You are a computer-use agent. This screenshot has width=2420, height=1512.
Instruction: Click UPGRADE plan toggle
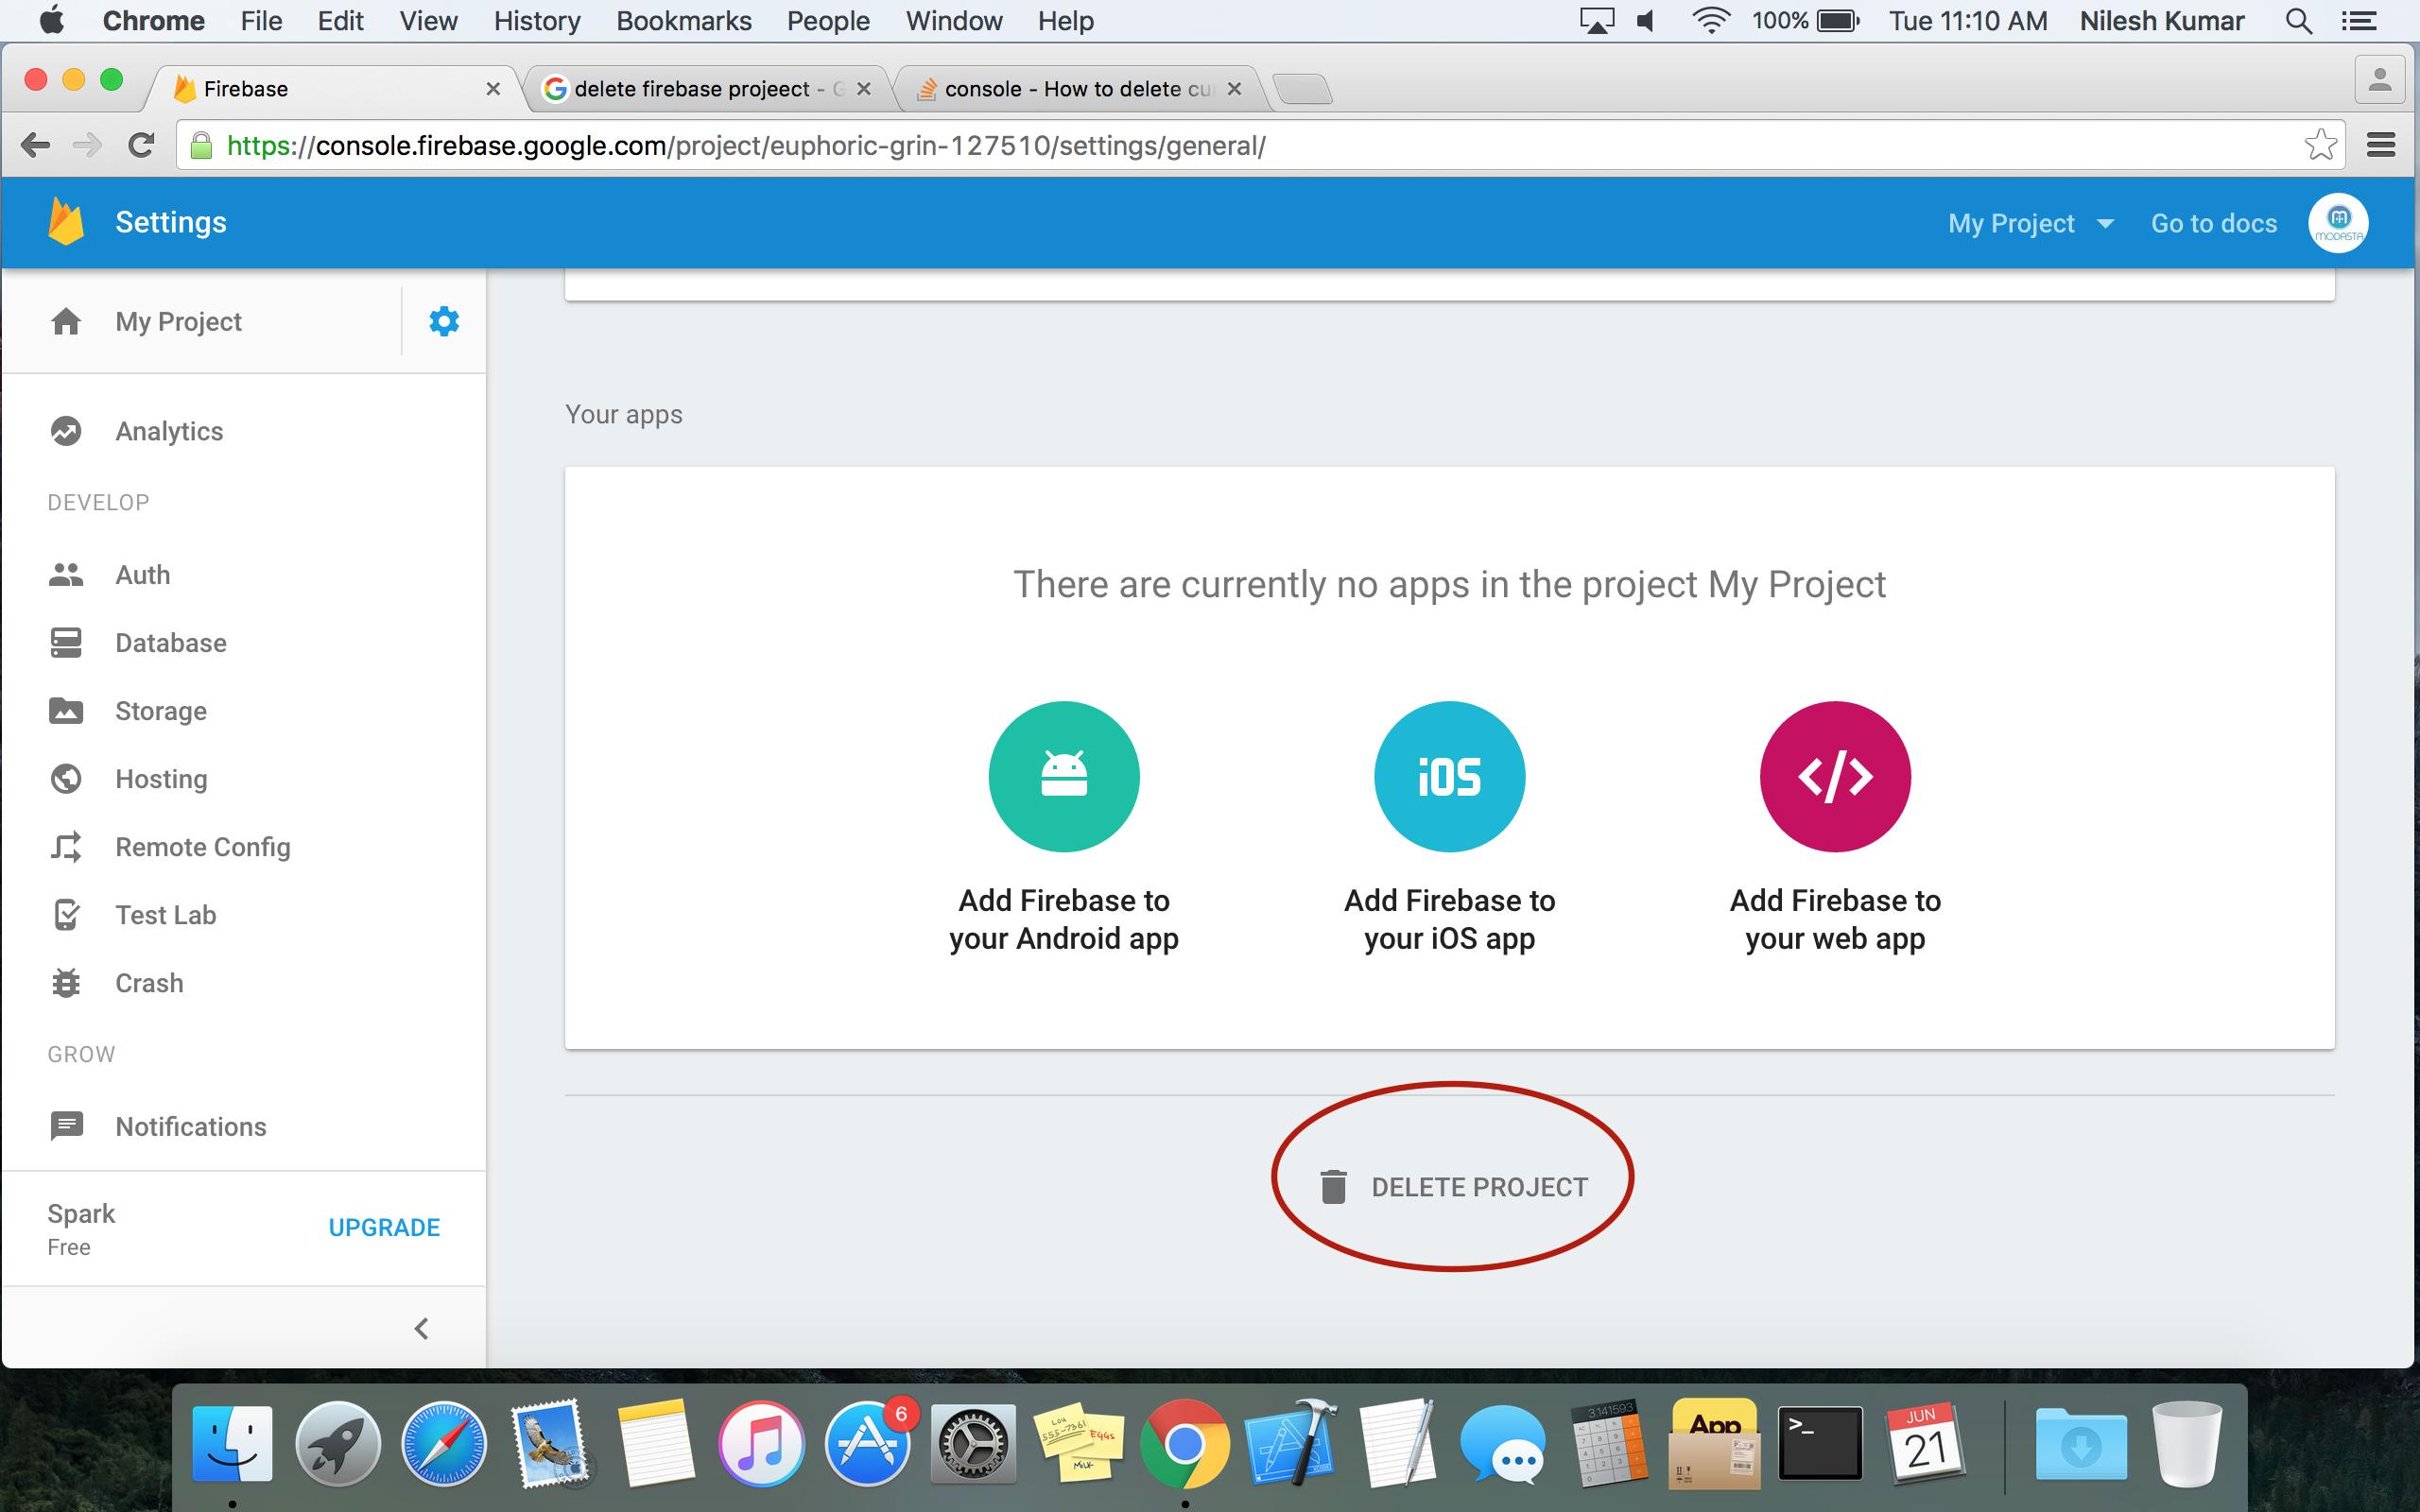click(x=382, y=1228)
